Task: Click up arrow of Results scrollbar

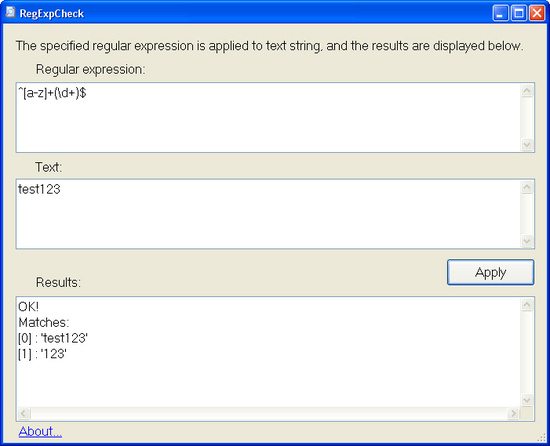Action: pyautogui.click(x=527, y=305)
